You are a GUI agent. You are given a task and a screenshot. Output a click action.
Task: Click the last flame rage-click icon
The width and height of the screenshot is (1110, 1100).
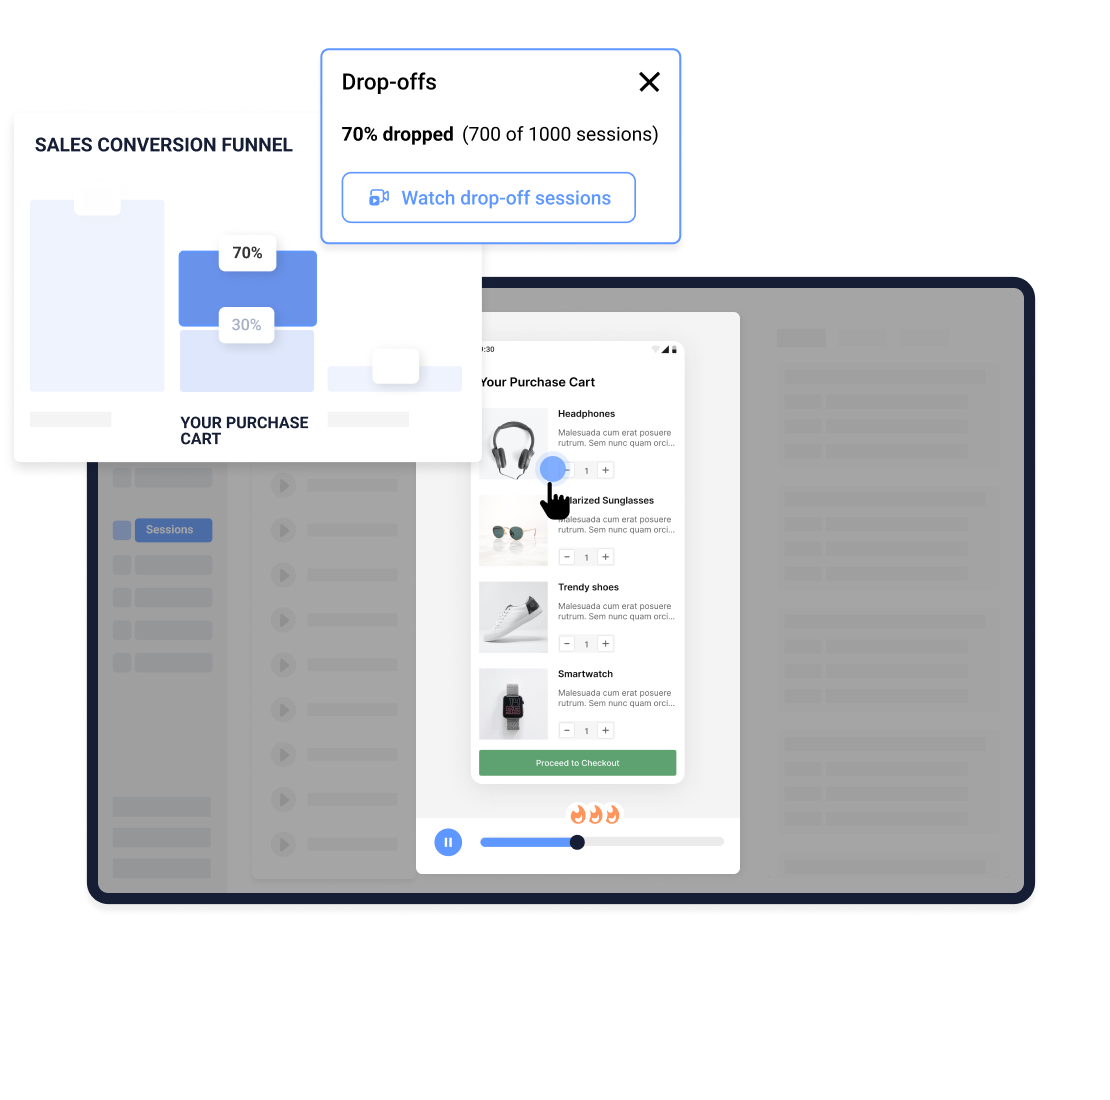613,814
